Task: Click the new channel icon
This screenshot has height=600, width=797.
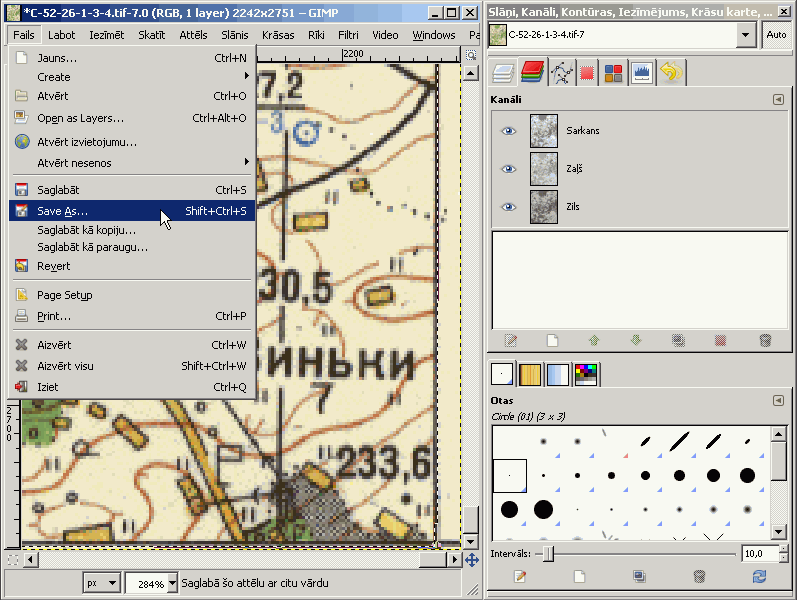Action: (553, 340)
